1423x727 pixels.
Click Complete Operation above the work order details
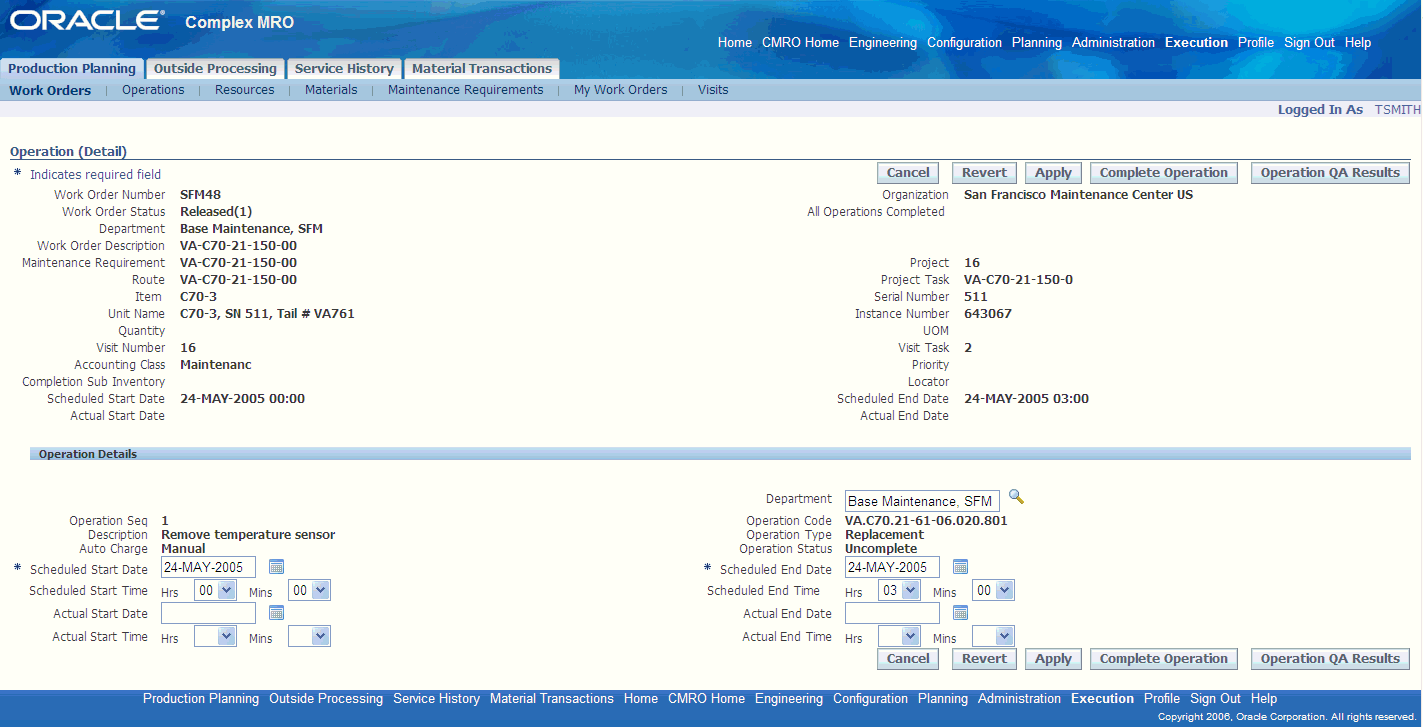[1164, 173]
